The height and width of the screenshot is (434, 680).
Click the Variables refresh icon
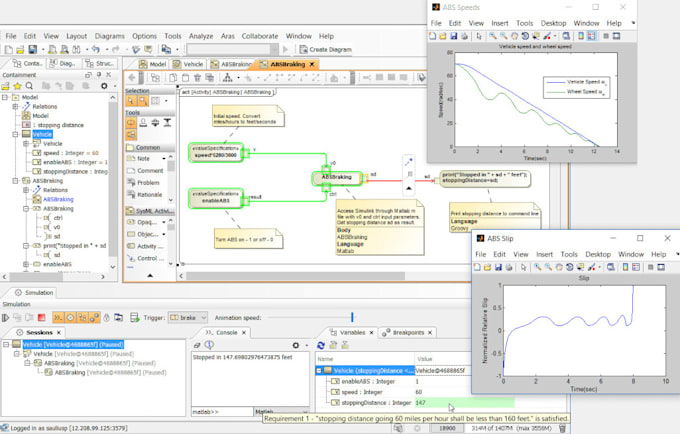pyautogui.click(x=321, y=345)
